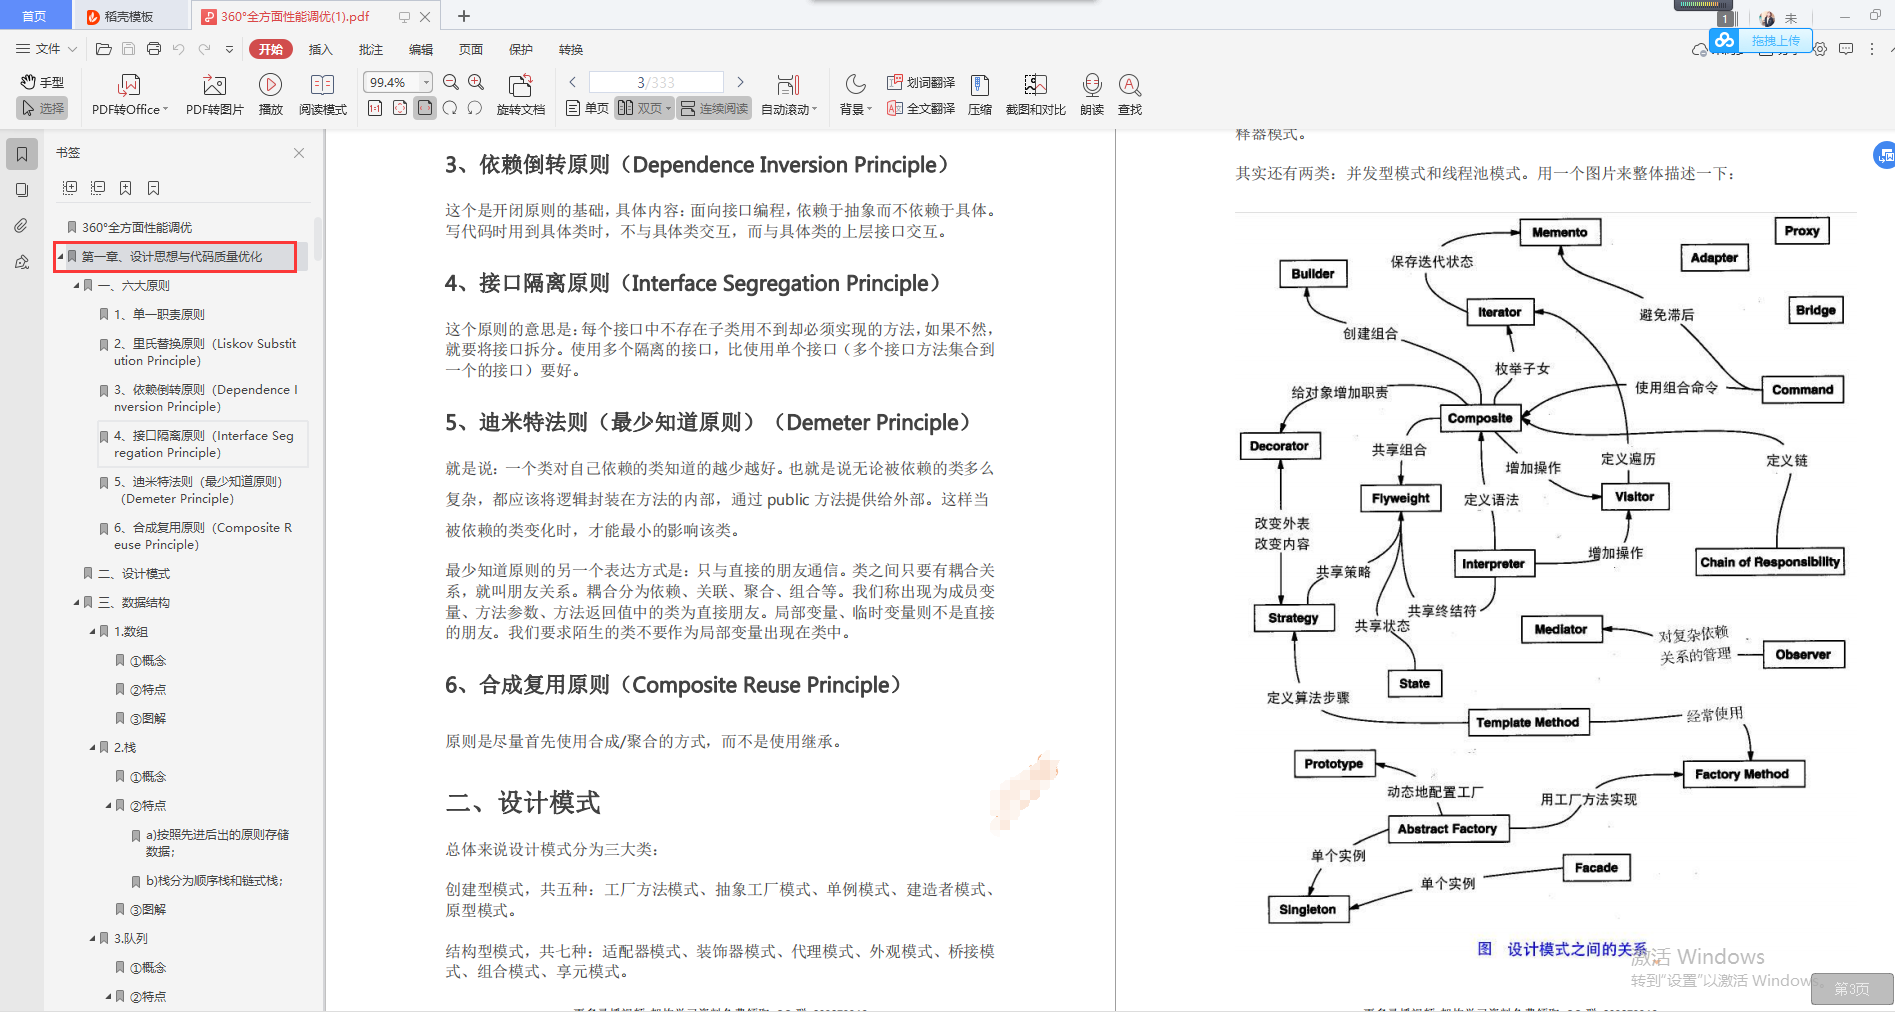The width and height of the screenshot is (1895, 1012).
Task: Open the 保护 ribbon tab
Action: tap(521, 49)
